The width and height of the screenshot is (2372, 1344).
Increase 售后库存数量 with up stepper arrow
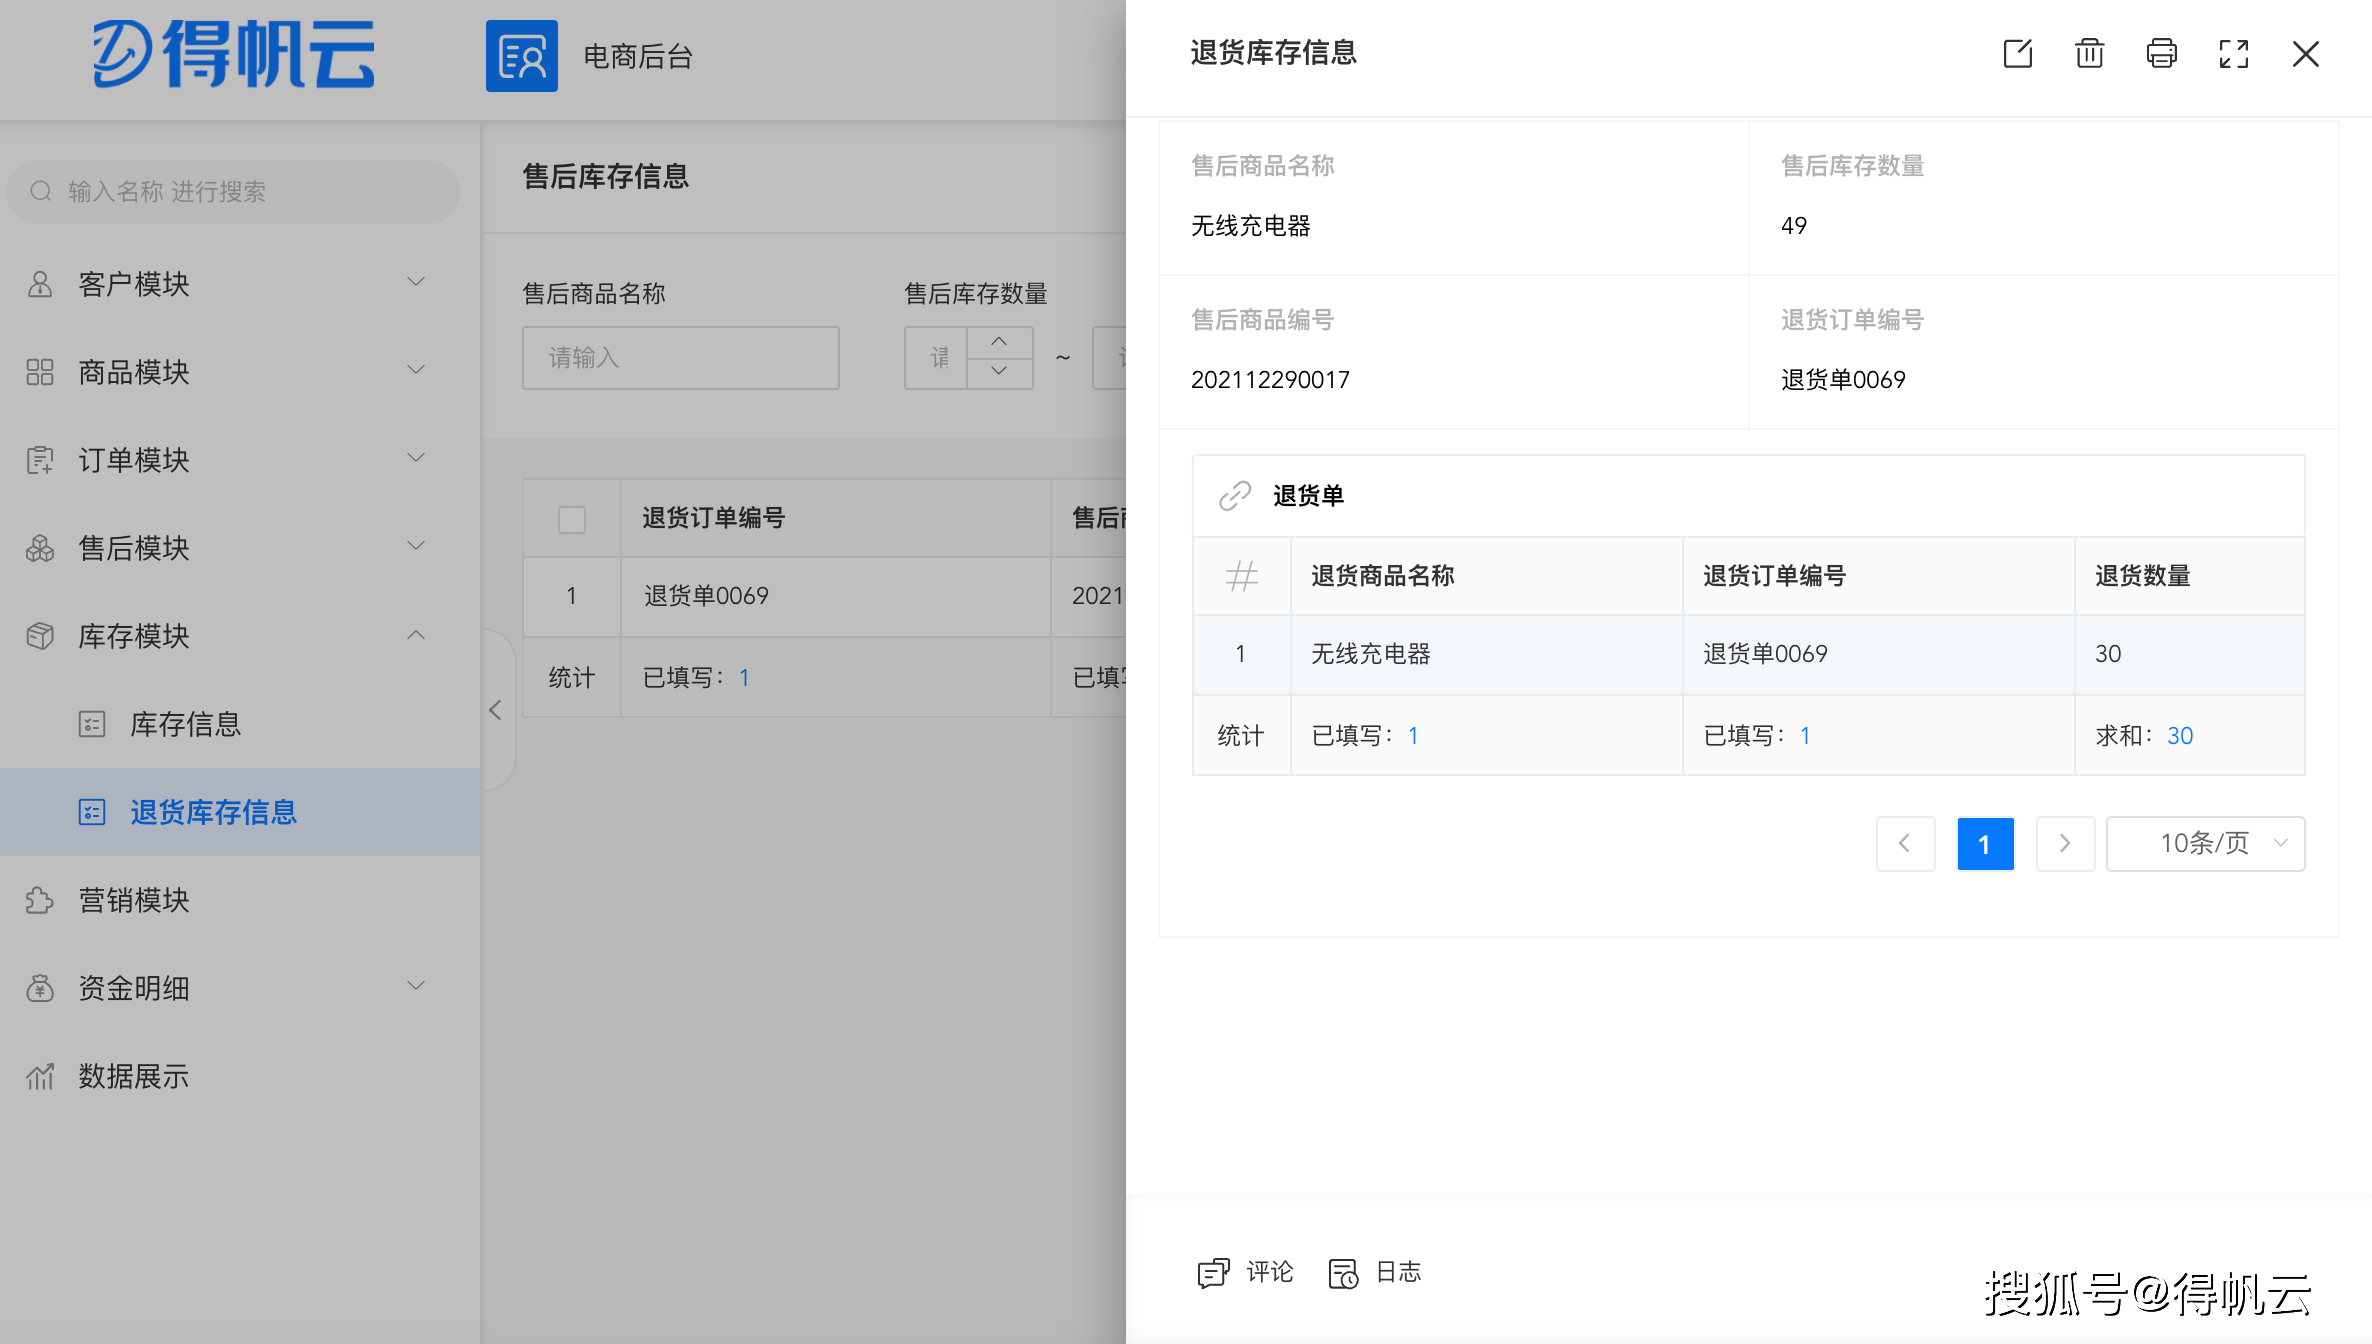tap(999, 342)
